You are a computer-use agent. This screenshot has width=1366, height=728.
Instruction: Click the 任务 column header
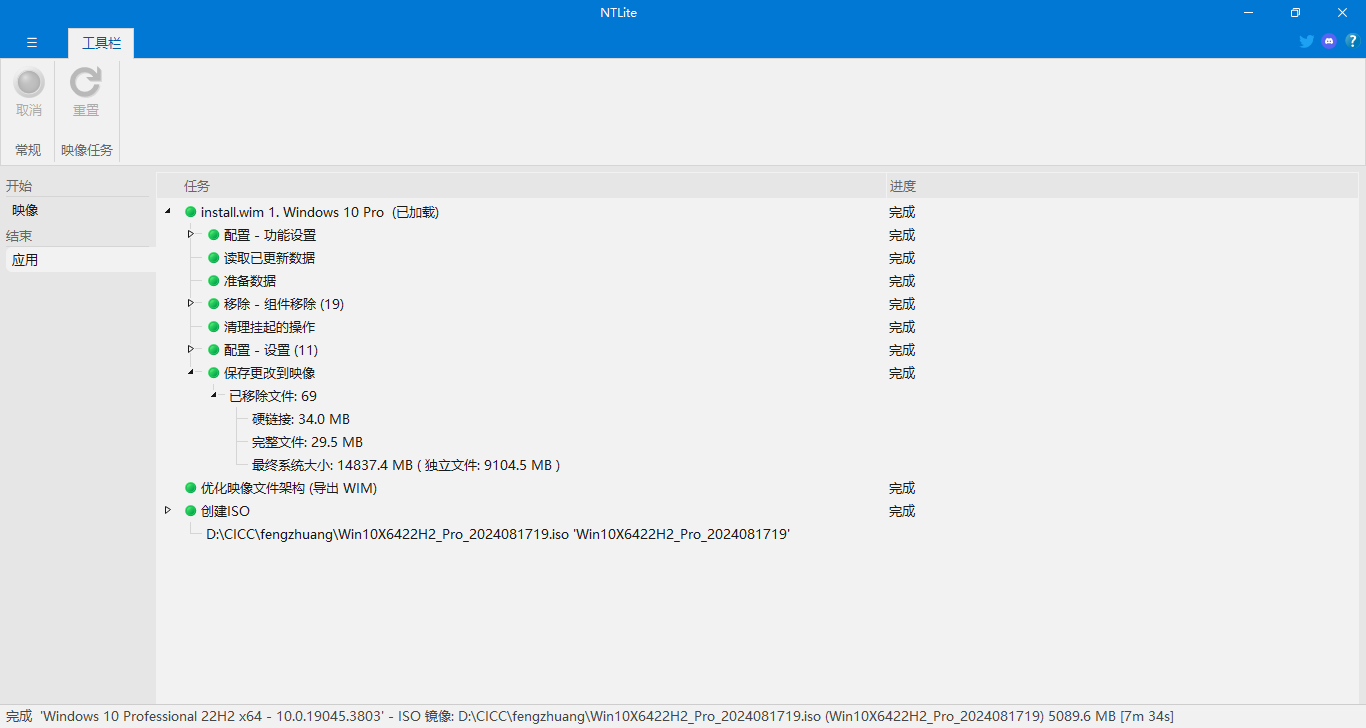click(197, 186)
